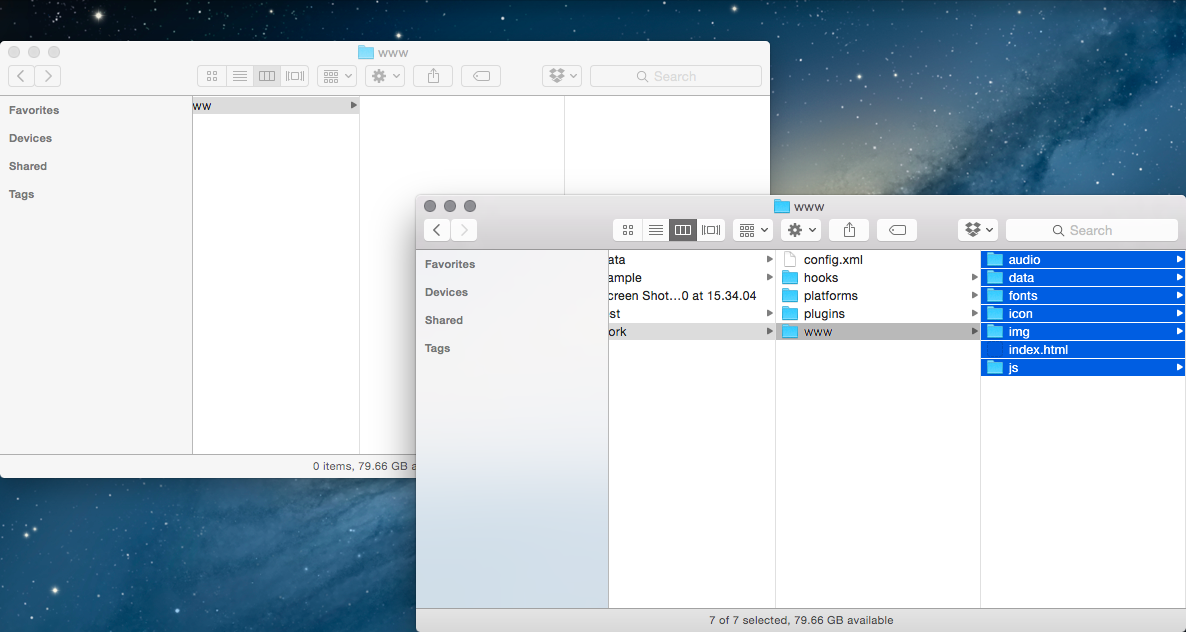Viewport: 1186px width, 632px height.
Task: Click Devices in background window sidebar
Action: tap(30, 138)
